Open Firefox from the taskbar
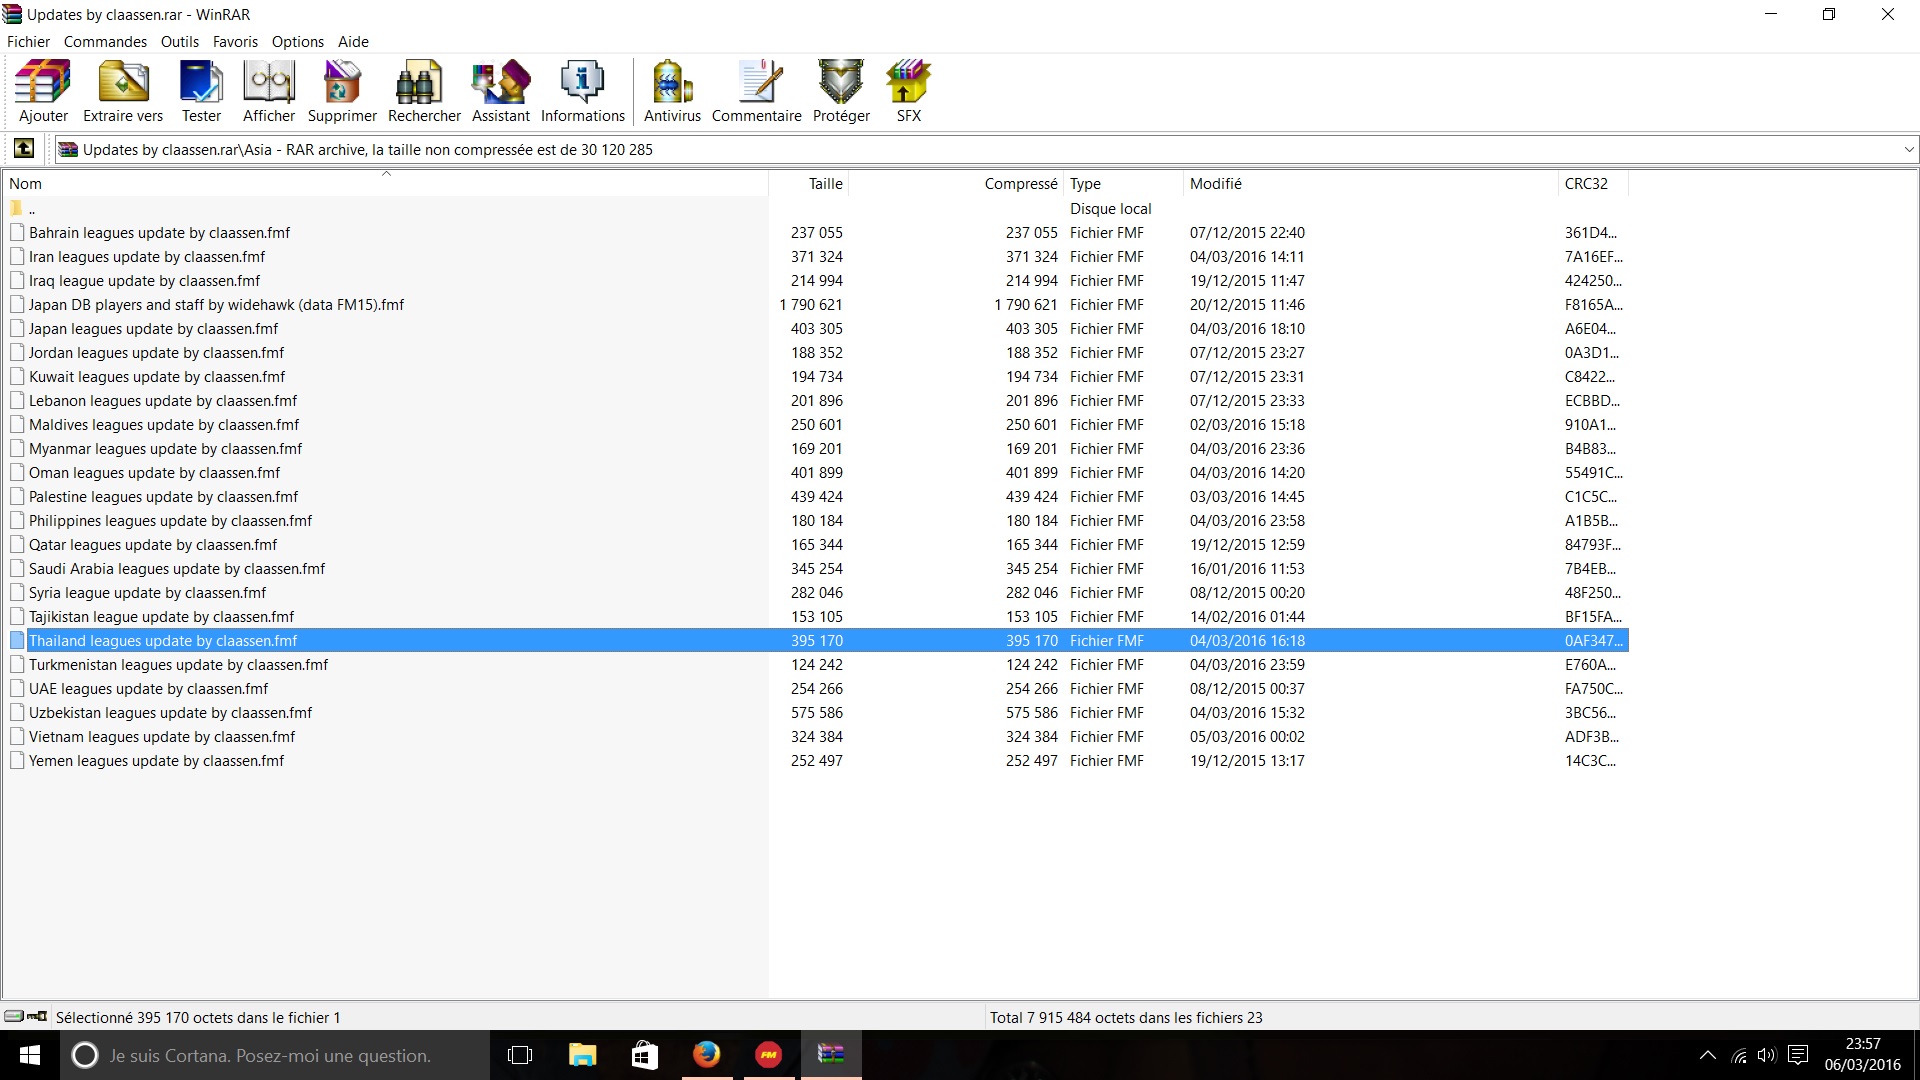This screenshot has width=1920, height=1080. point(707,1055)
